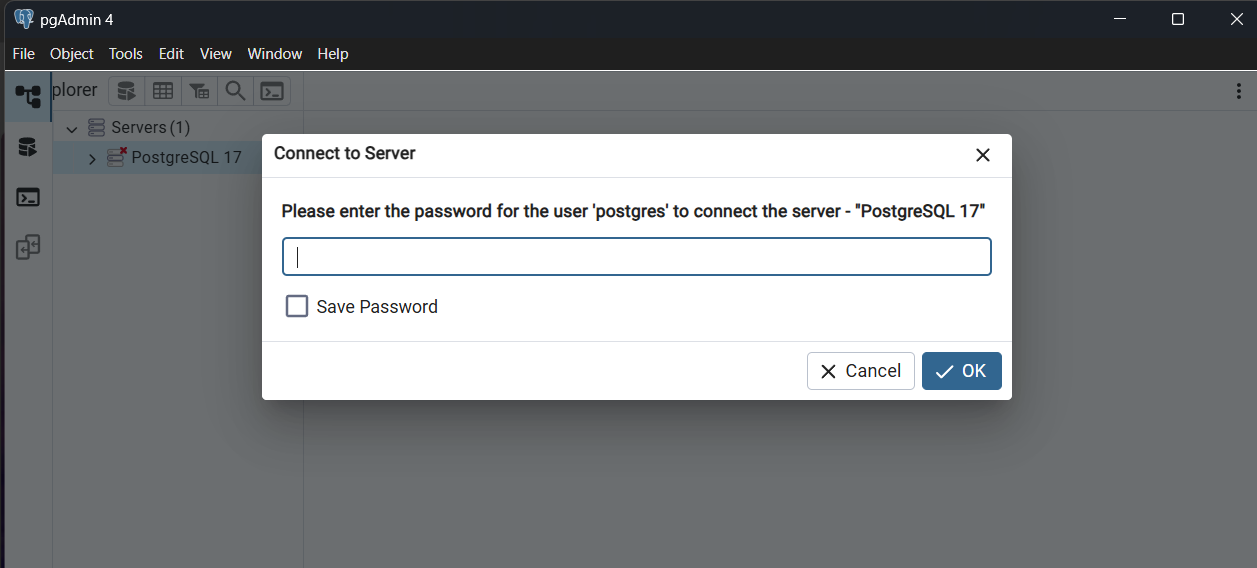Open the vertical three-dot options menu
Viewport: 1257px width, 568px height.
(1239, 91)
